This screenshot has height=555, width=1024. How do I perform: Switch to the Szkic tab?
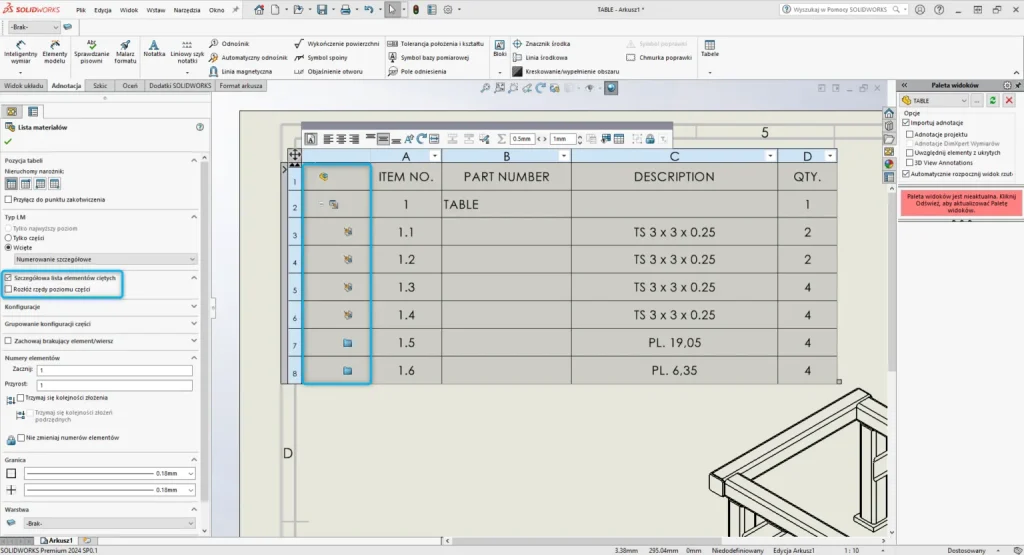(100, 86)
